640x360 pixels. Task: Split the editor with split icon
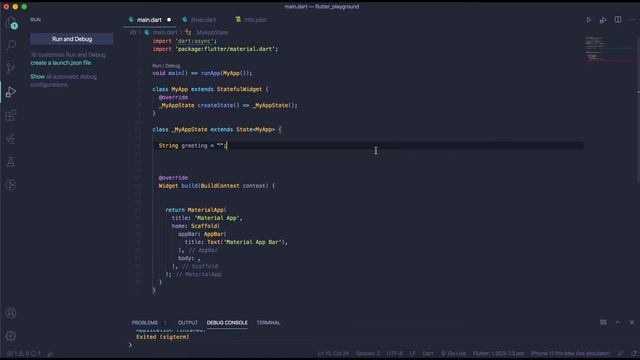tap(618, 20)
